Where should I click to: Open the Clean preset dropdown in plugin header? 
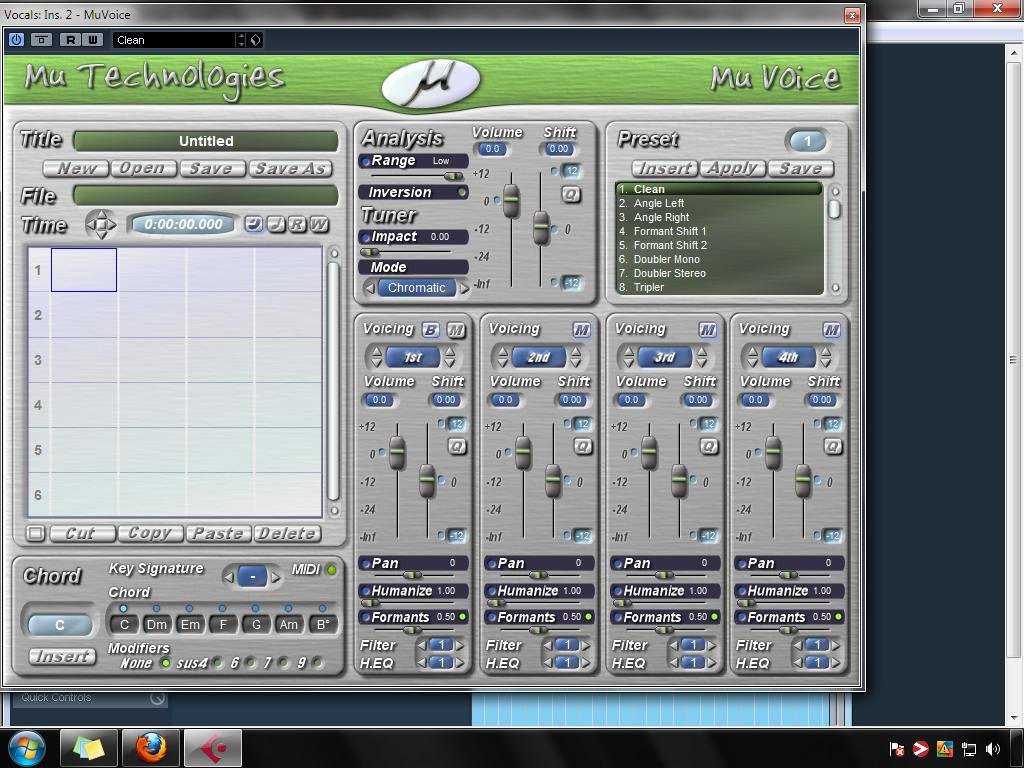tap(241, 40)
